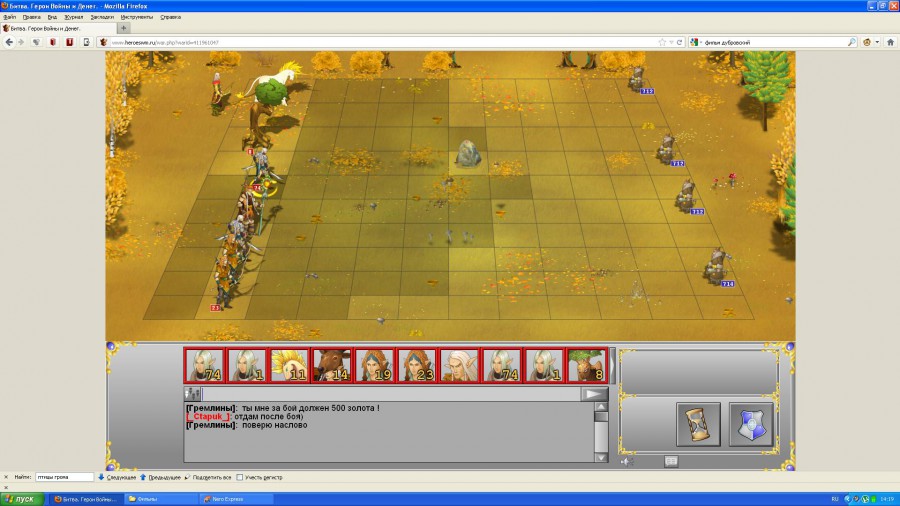Screen dimensions: 900x506
Task: Click the round addon icon near home
Action: (x=867, y=42)
